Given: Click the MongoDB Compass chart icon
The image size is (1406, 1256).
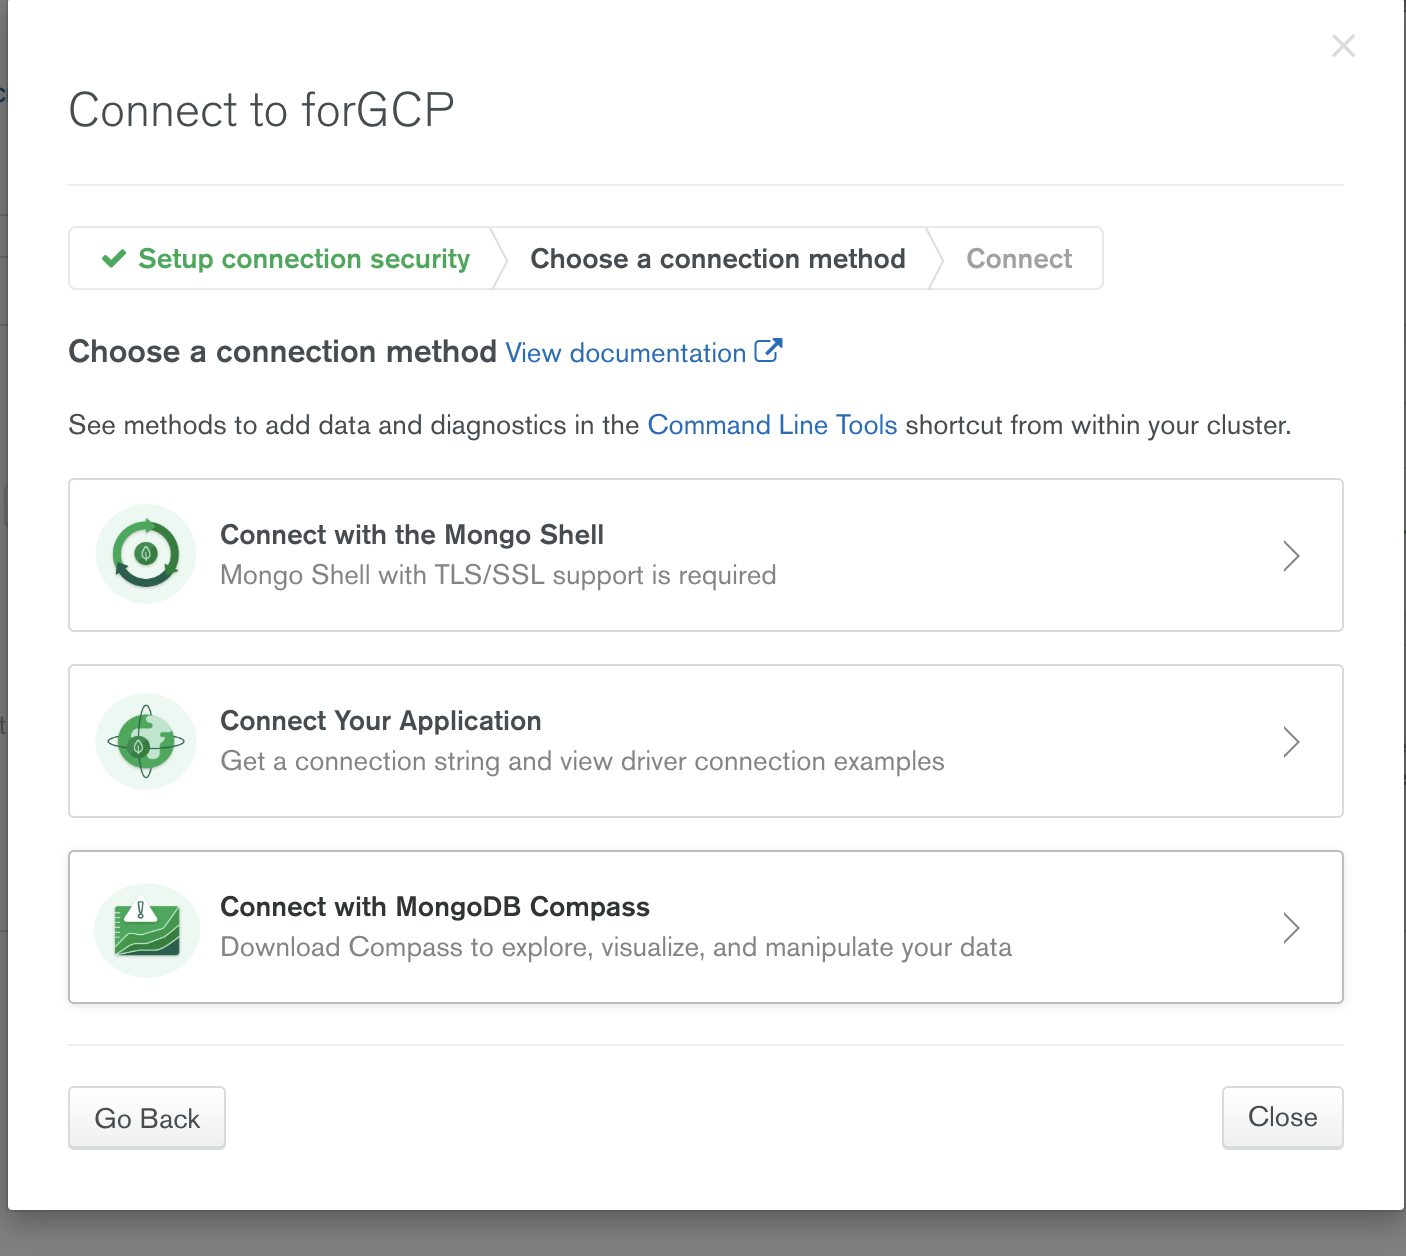Looking at the screenshot, I should pos(146,929).
